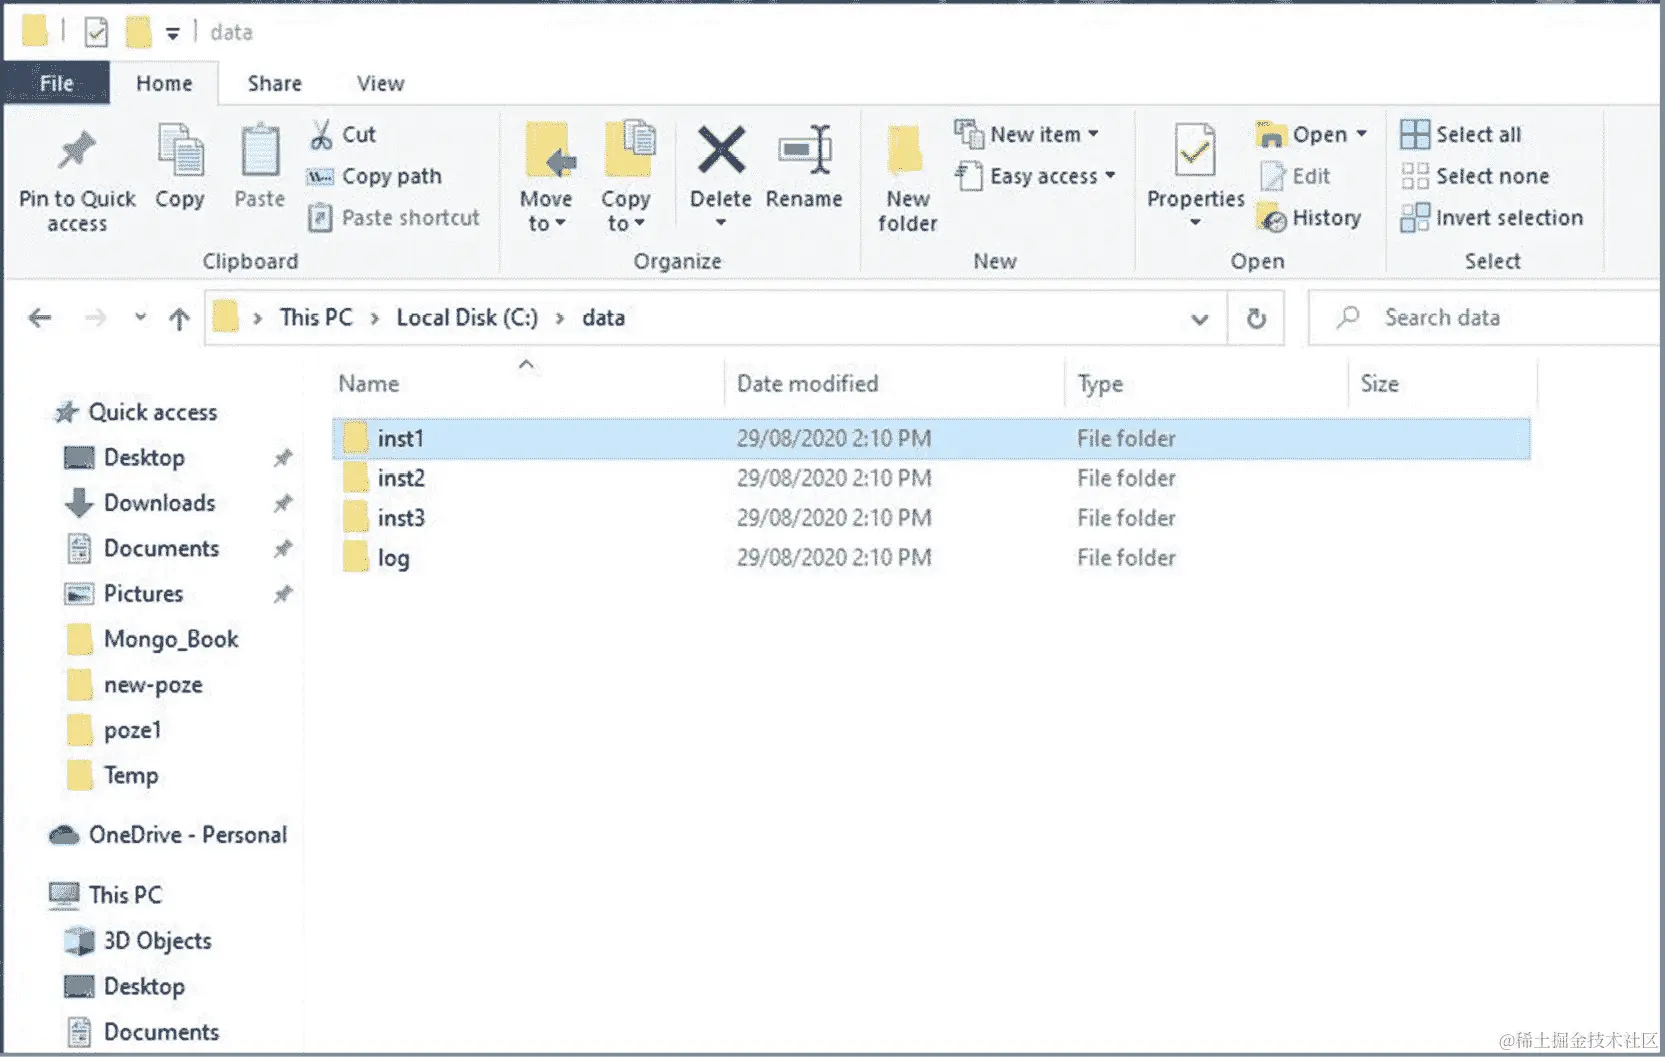Expand the New item dropdown
Image resolution: width=1665 pixels, height=1057 pixels.
pos(1093,134)
